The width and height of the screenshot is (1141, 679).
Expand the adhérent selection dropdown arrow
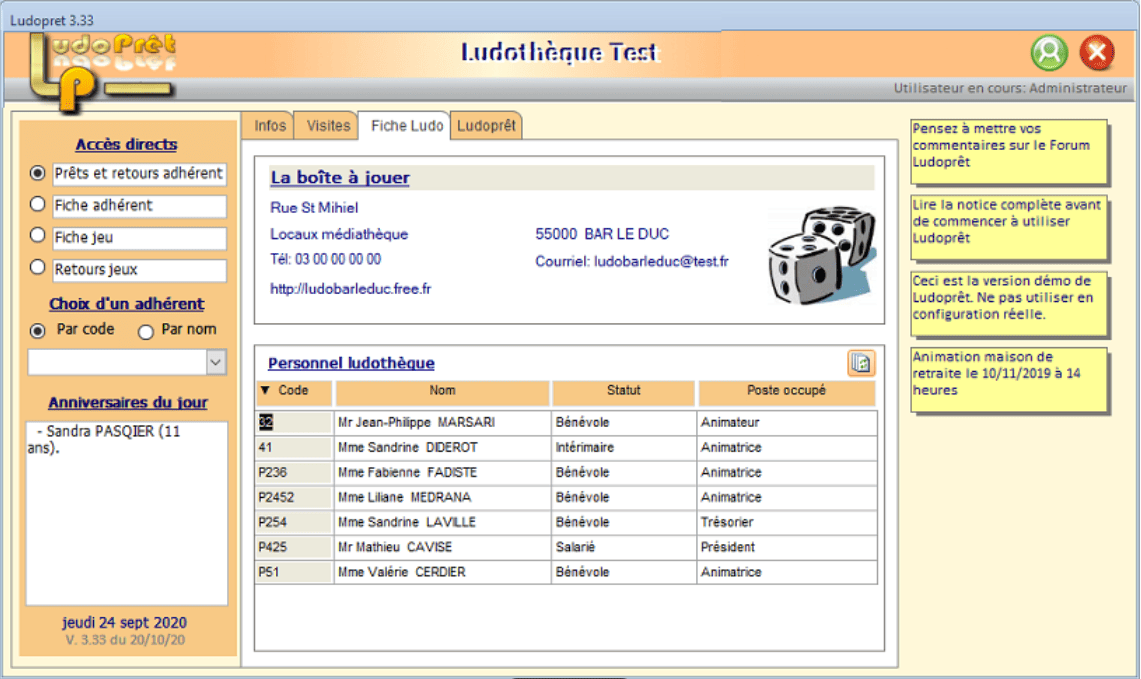click(x=215, y=362)
